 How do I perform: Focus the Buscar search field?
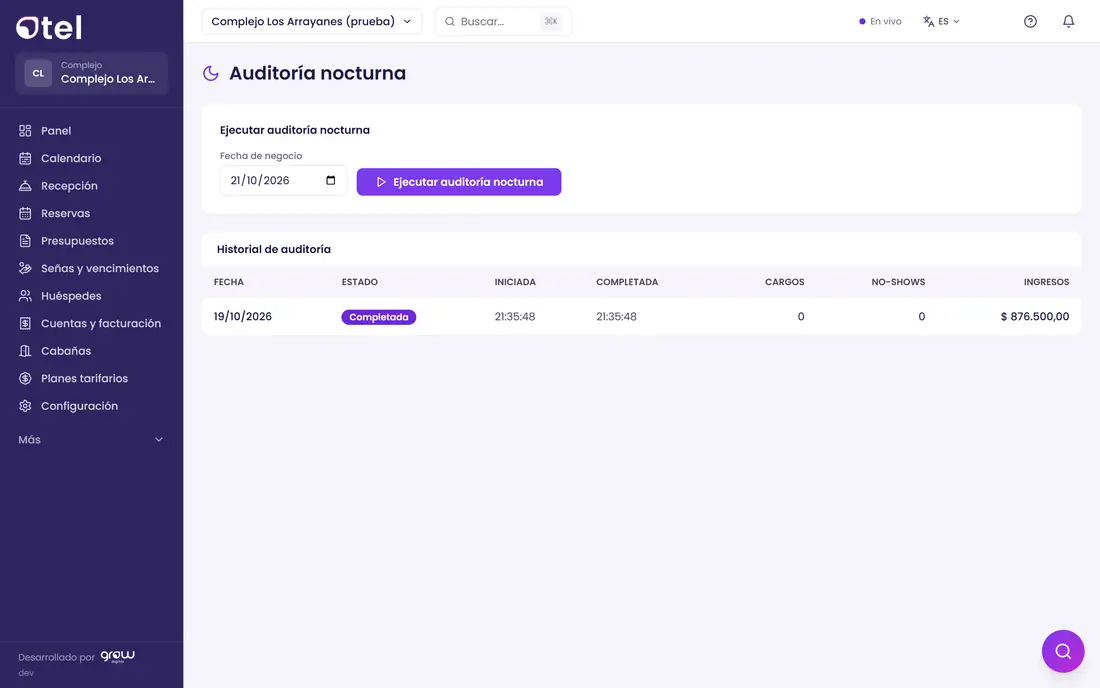(x=503, y=21)
